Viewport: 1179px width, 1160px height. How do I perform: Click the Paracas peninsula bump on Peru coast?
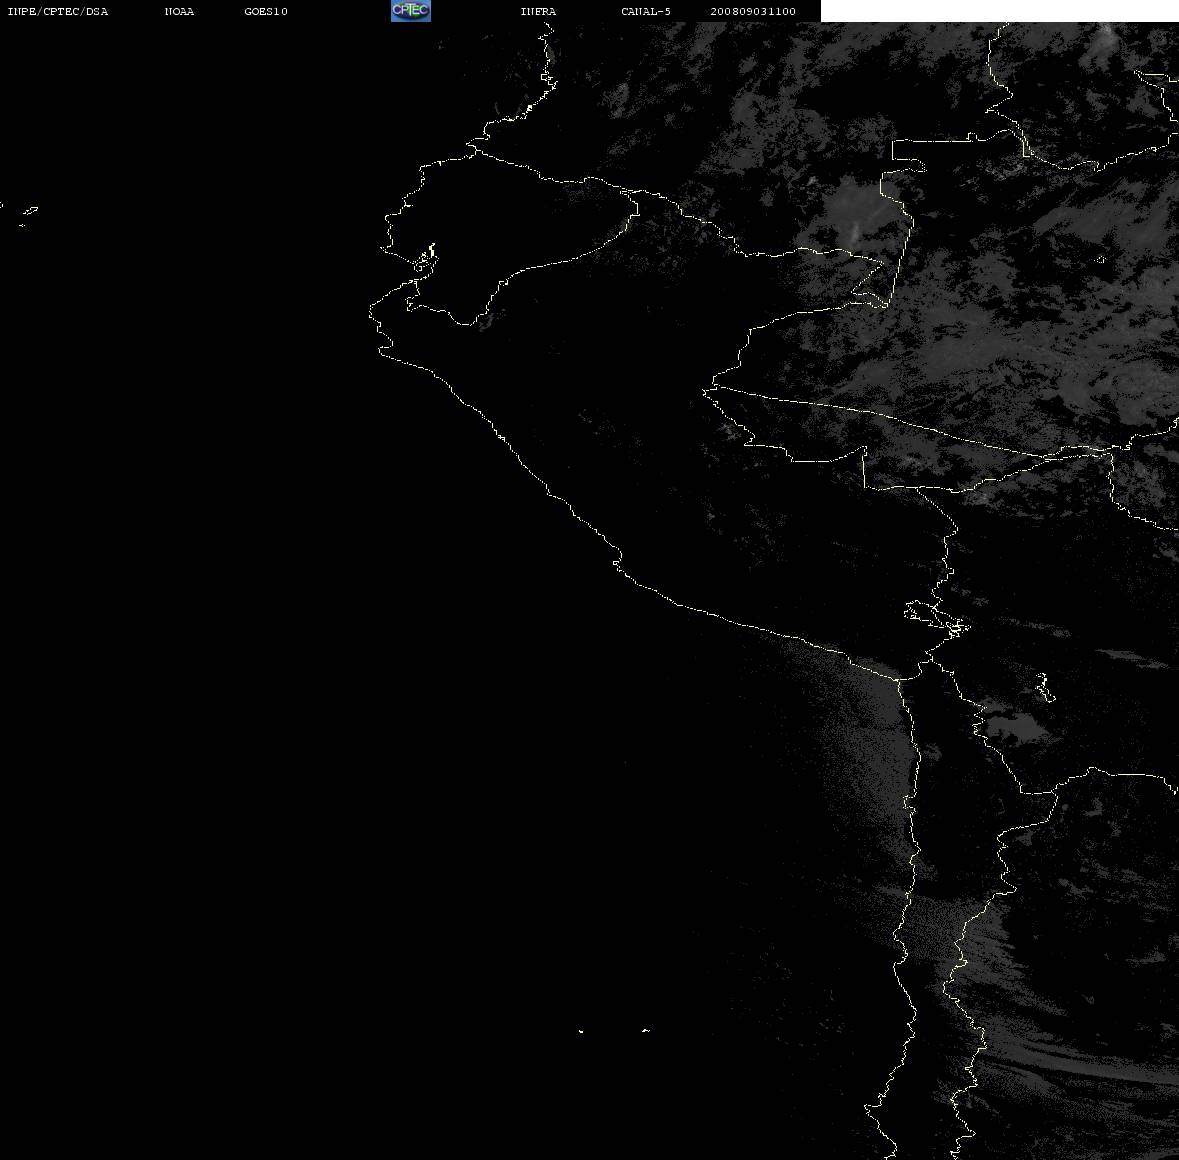[617, 561]
